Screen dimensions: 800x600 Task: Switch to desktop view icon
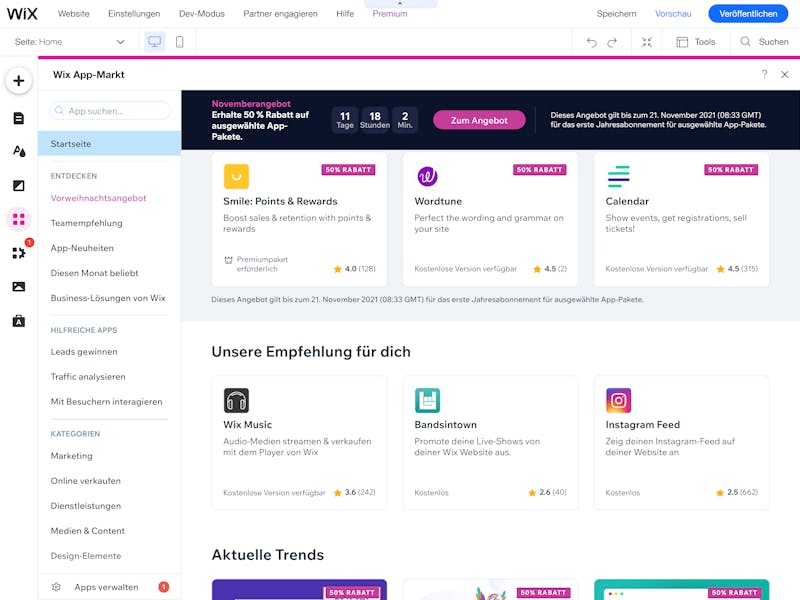pos(154,41)
